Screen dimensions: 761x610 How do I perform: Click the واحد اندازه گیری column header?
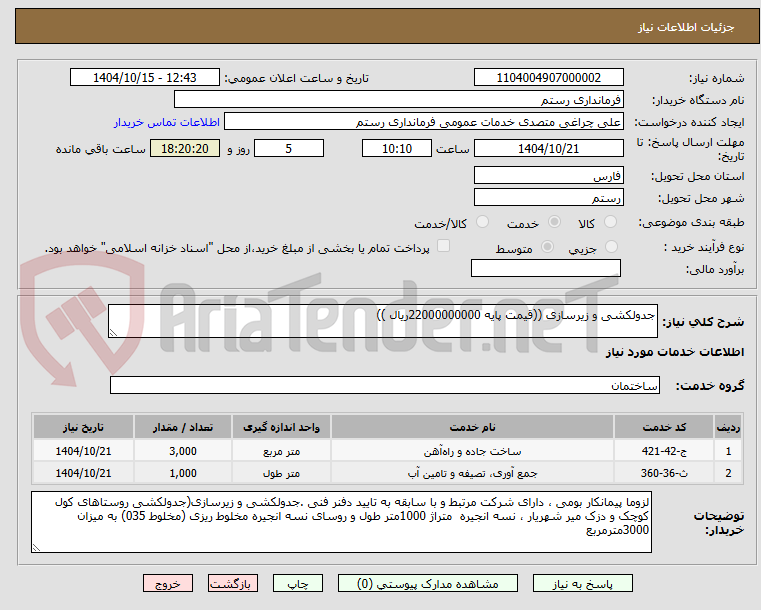point(281,427)
